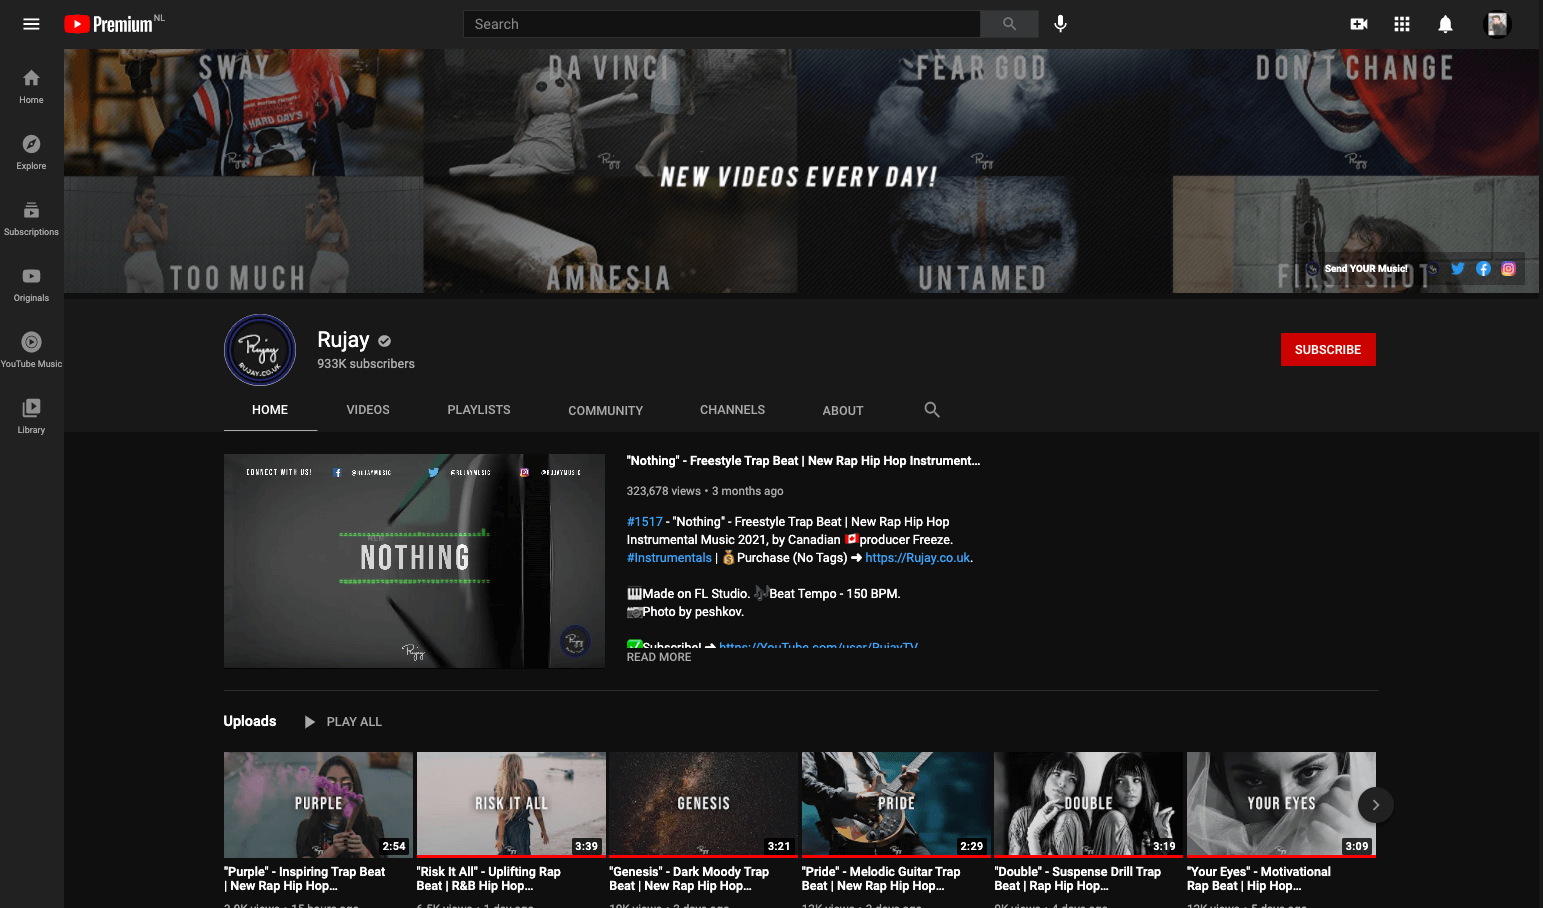Screen dimensions: 1543x908
Task: Open the RISK IT ALL thumbnail
Action: [x=511, y=805]
